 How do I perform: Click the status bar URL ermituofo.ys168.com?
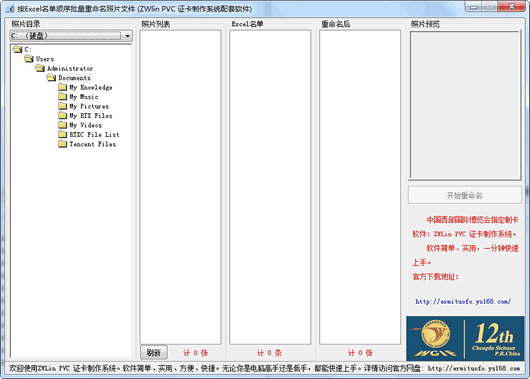(x=474, y=368)
